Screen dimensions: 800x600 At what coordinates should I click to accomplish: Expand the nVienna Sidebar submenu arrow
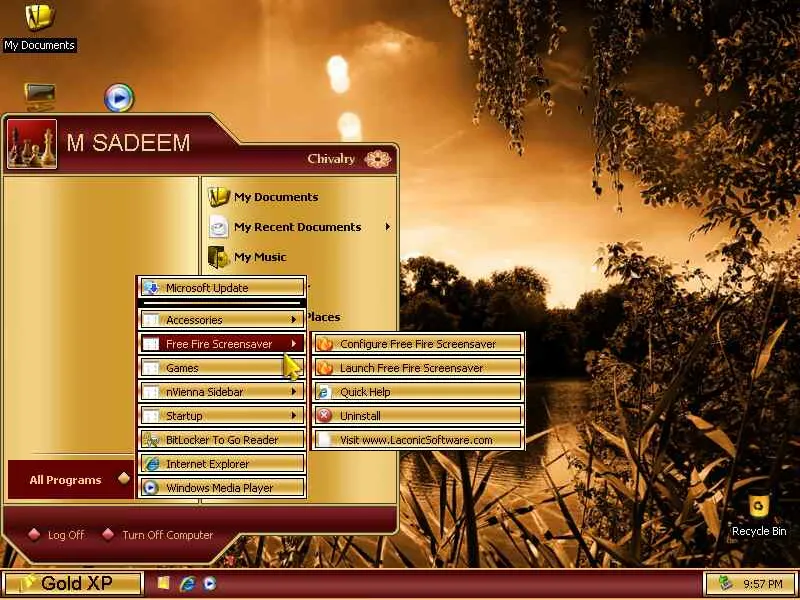click(293, 392)
